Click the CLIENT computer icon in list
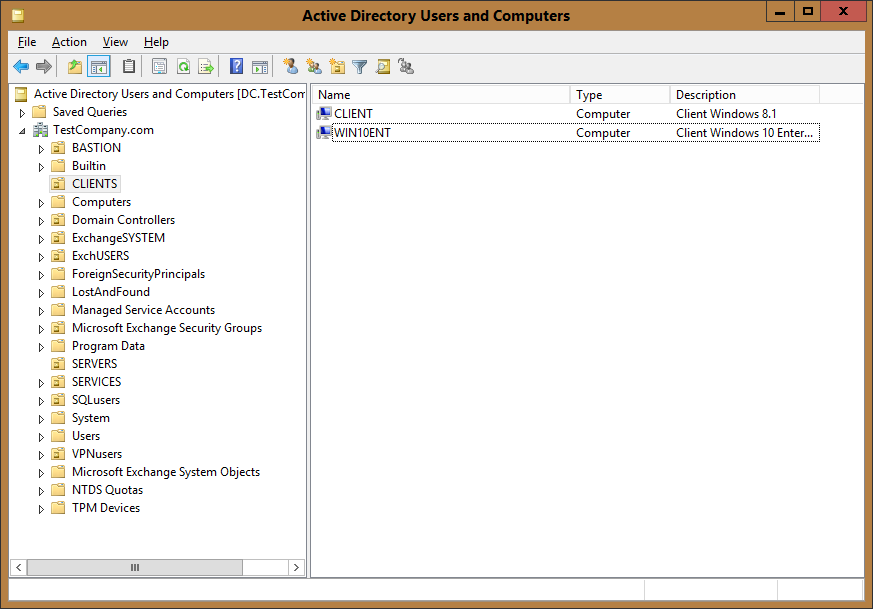 pyautogui.click(x=323, y=114)
